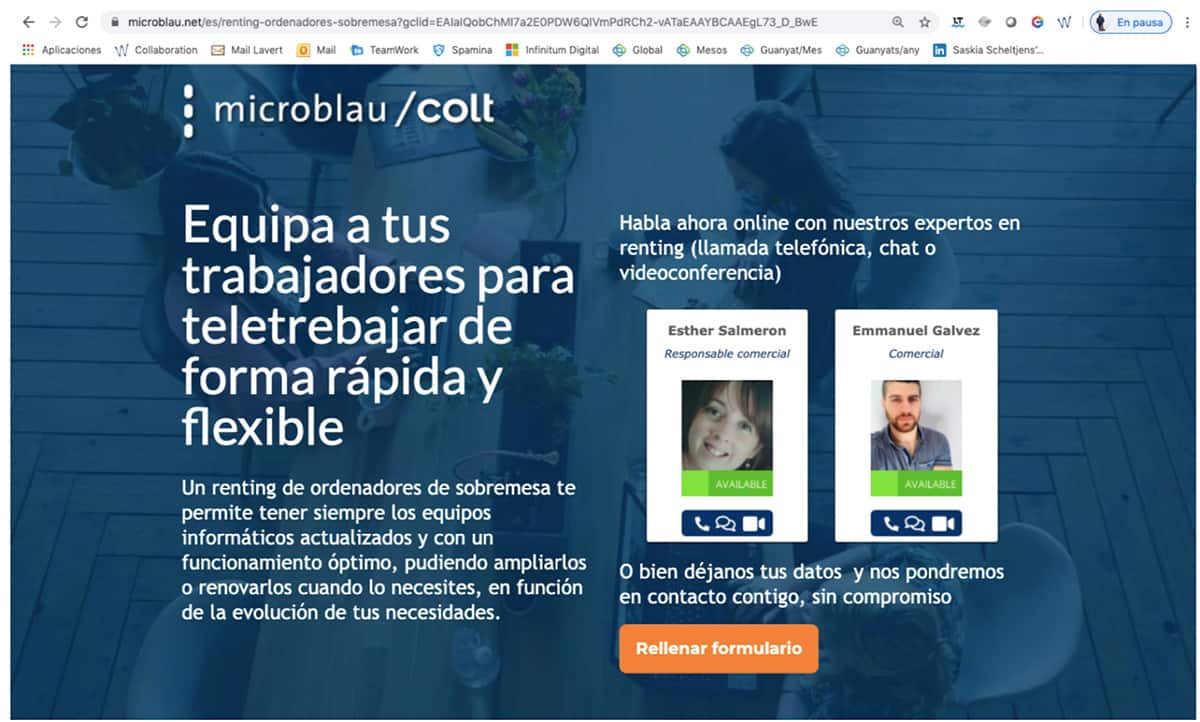This screenshot has height=722, width=1200.
Task: Launch videoconference with Emmanuel Galvez
Action: click(x=942, y=523)
